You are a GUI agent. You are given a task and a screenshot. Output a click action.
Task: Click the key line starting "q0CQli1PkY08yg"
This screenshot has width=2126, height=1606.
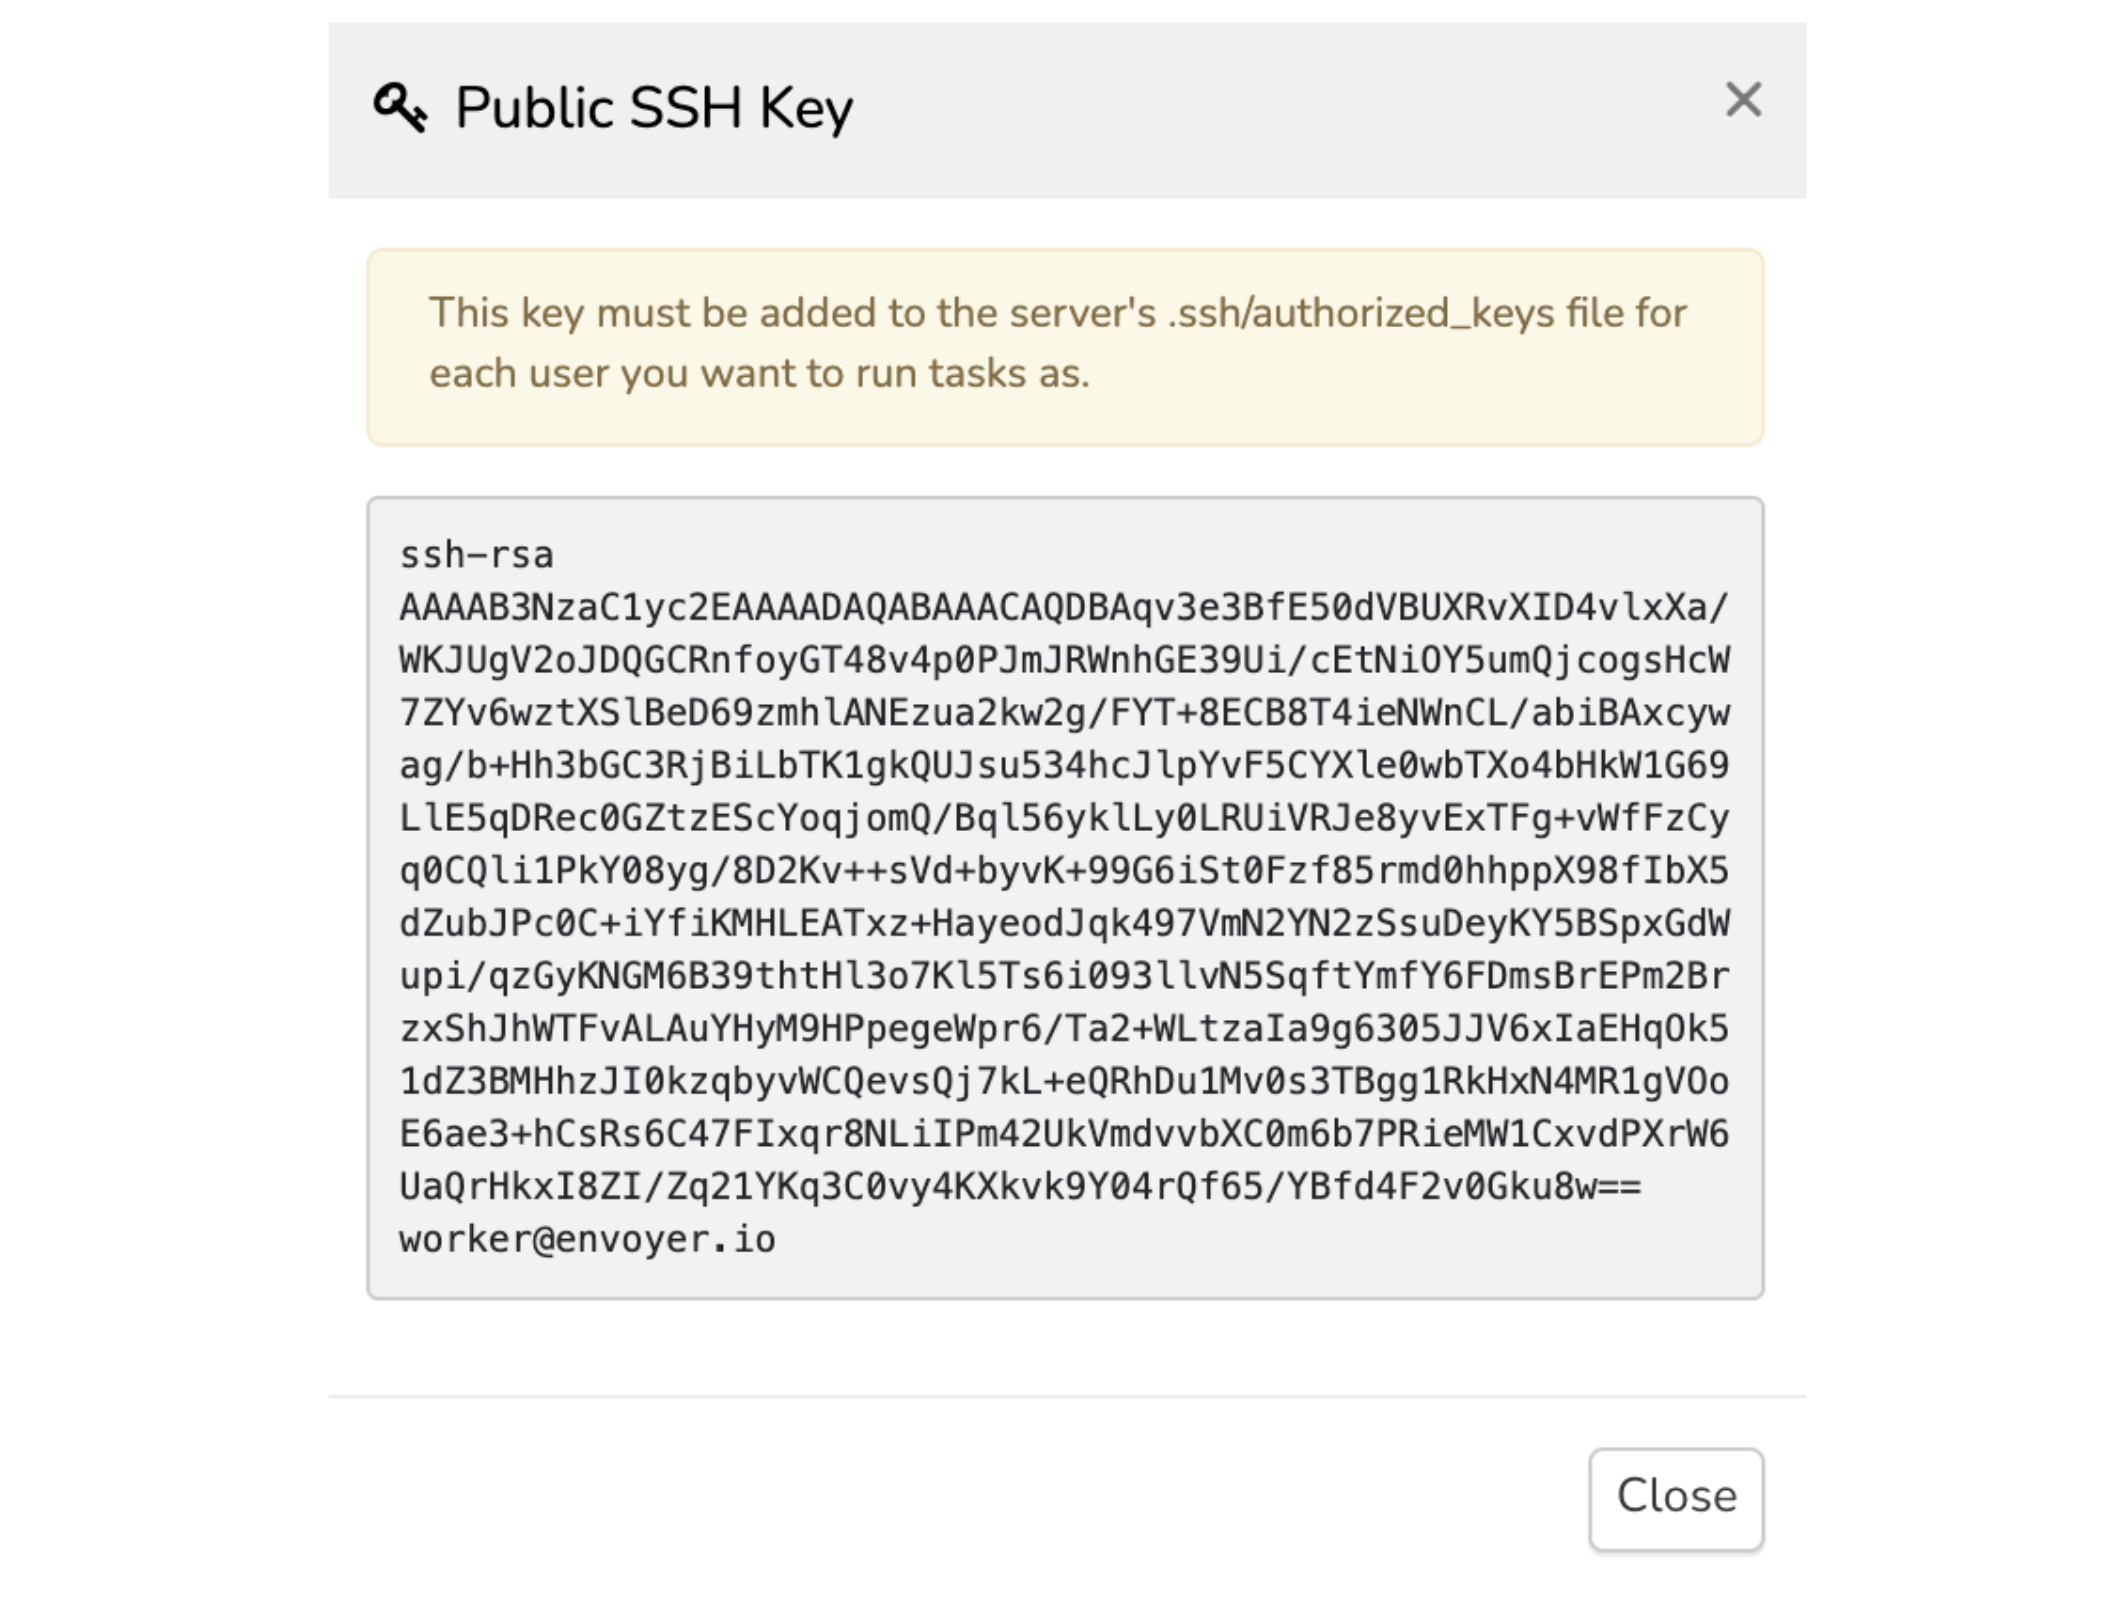pyautogui.click(x=1064, y=871)
